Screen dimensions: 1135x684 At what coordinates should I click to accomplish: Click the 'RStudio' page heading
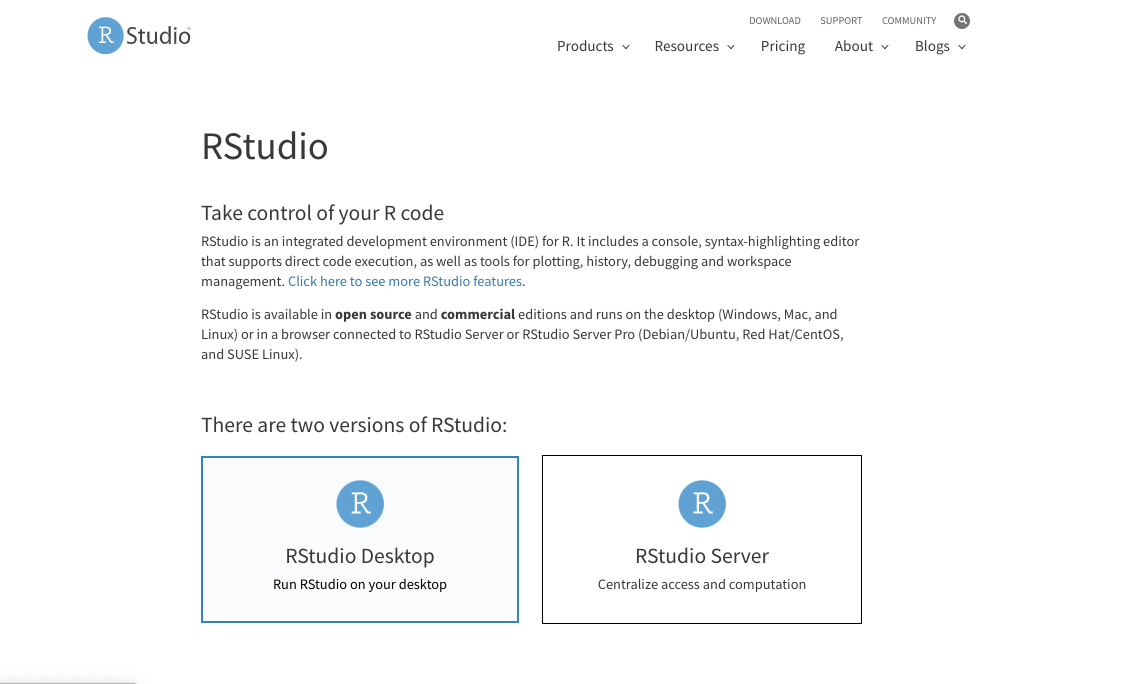pos(264,147)
